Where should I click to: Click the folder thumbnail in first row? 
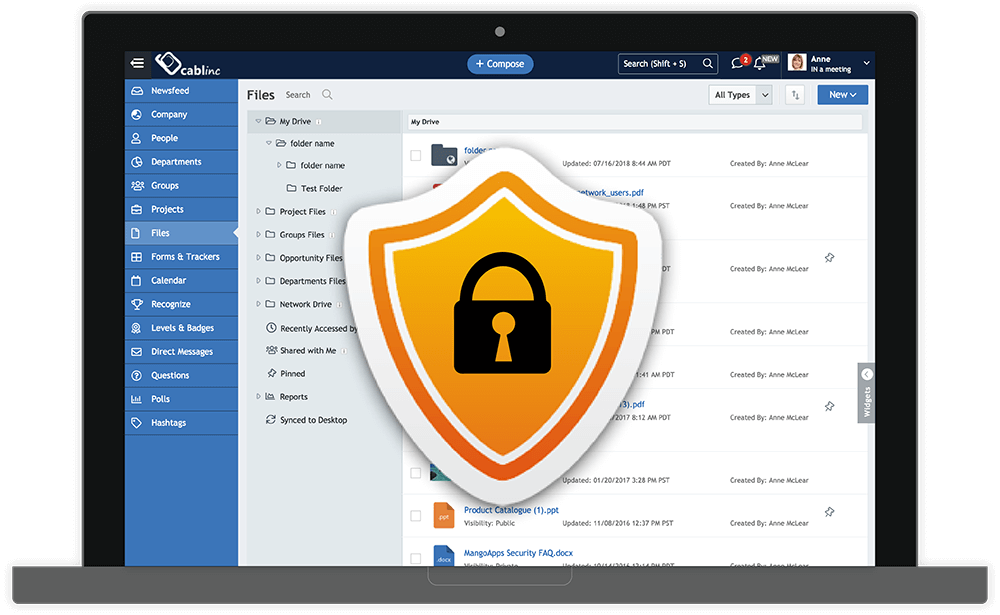444,155
